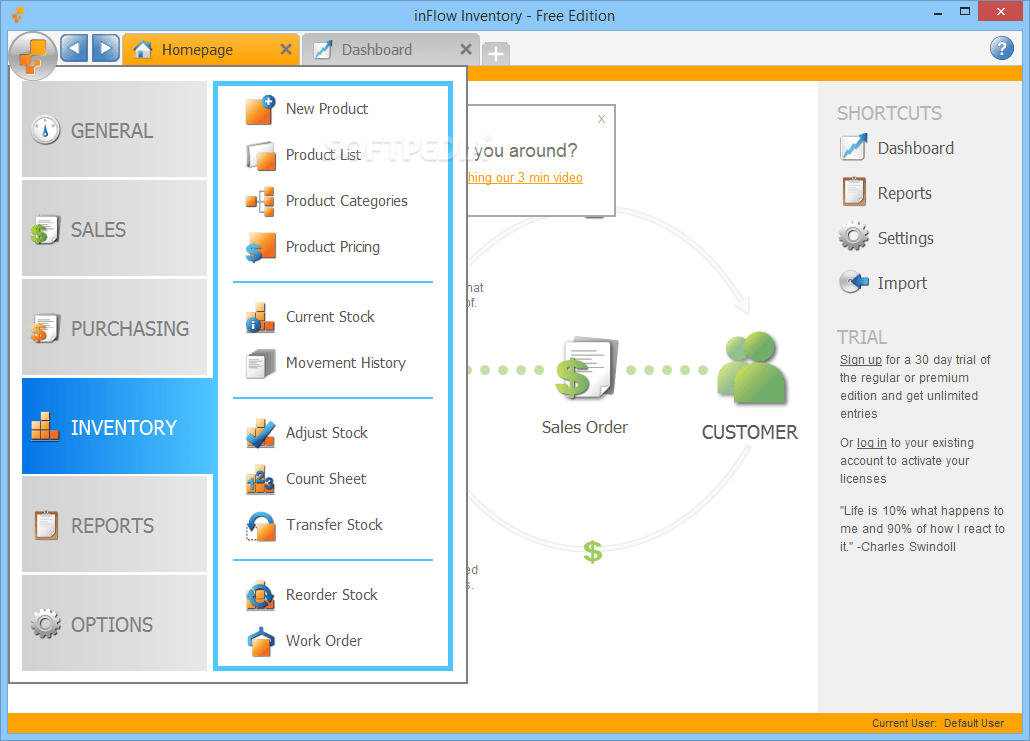Click the Import shortcut arrow icon
The image size is (1030, 741).
click(853, 282)
